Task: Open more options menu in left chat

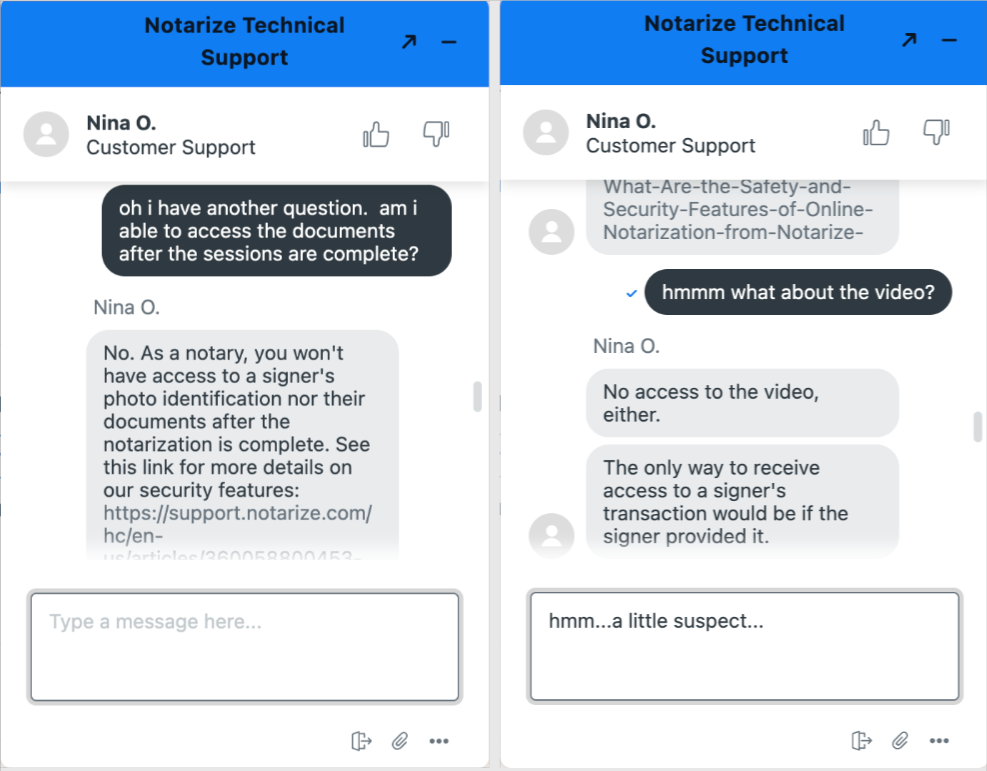Action: coord(439,741)
